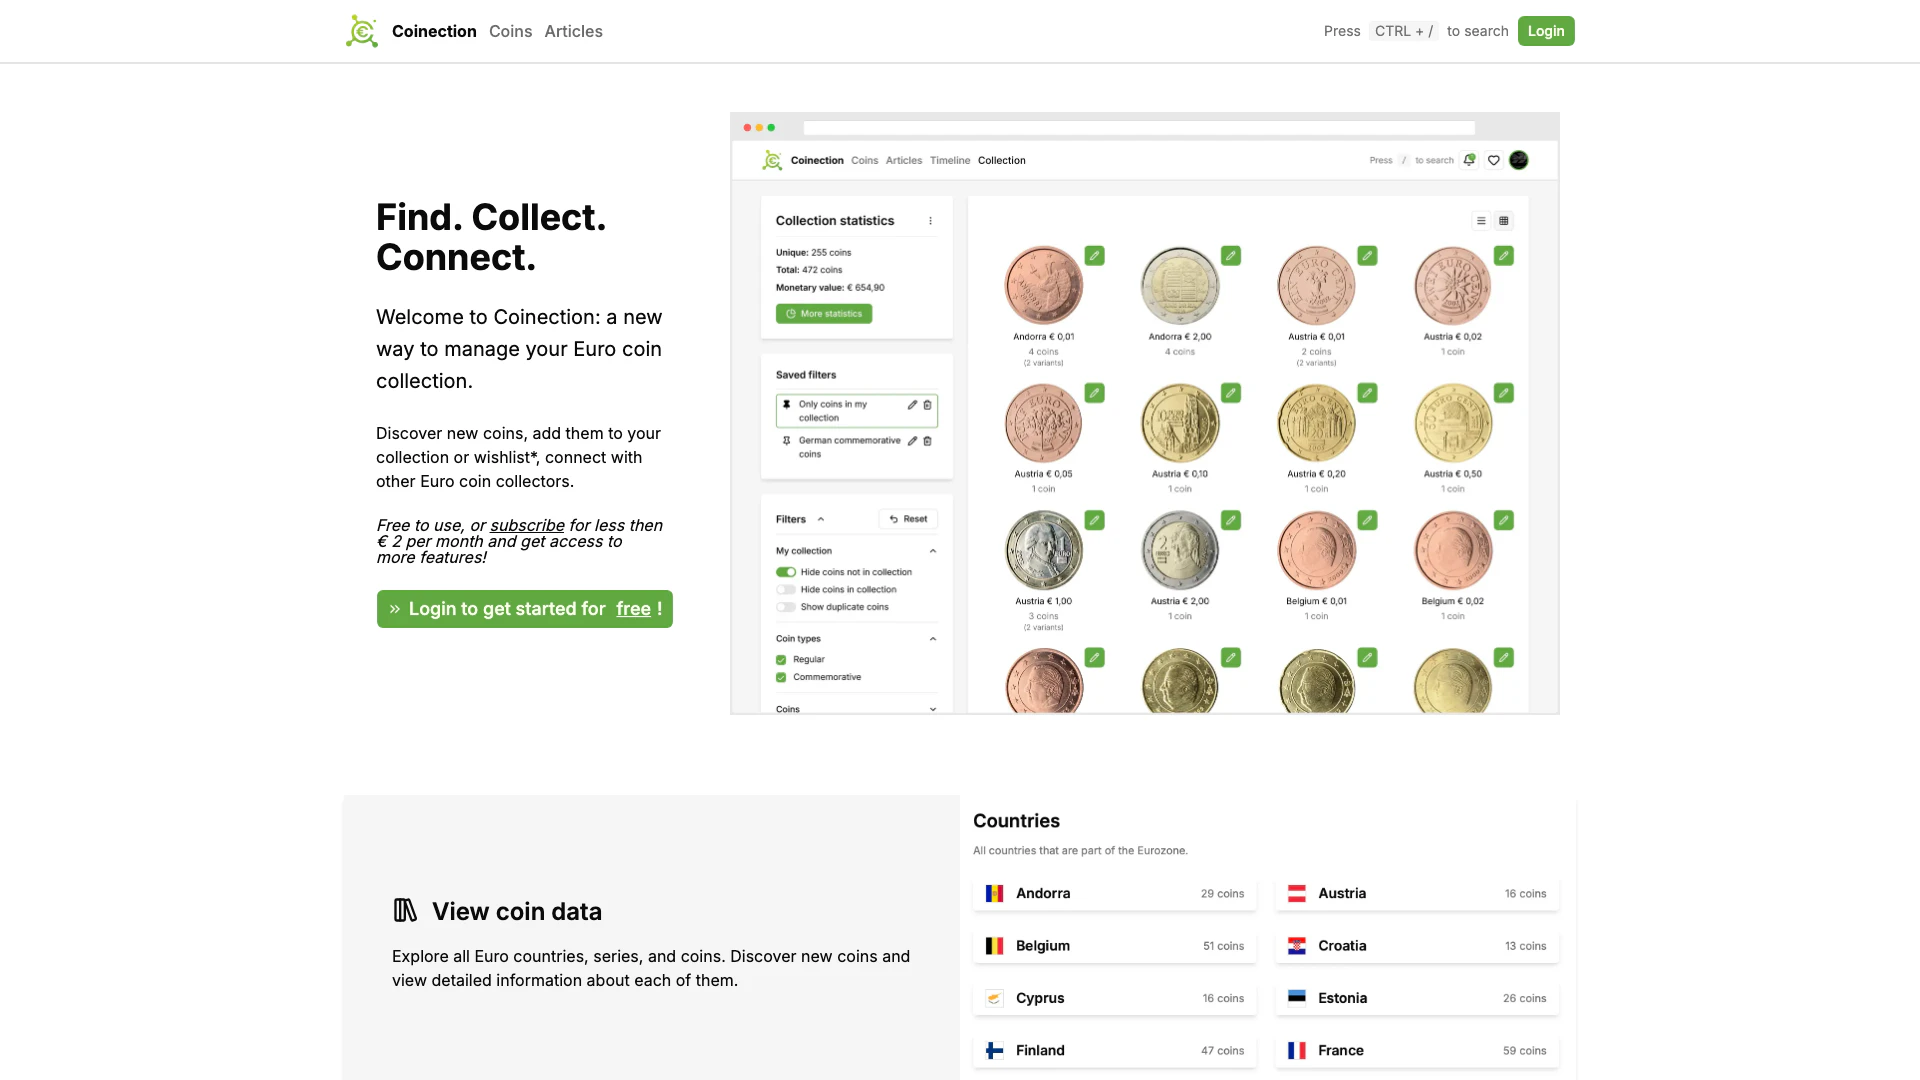Image resolution: width=1920 pixels, height=1080 pixels.
Task: Collapse the My collection filter section
Action: click(x=933, y=550)
